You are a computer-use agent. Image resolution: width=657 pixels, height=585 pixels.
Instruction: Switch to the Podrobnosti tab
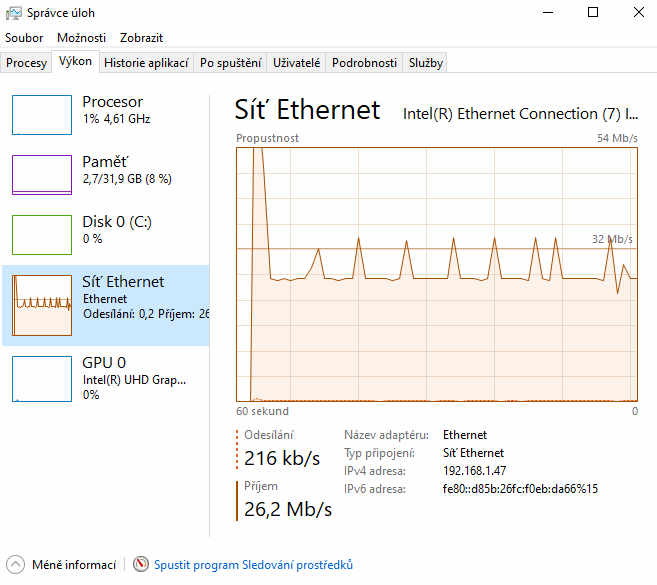pos(364,63)
